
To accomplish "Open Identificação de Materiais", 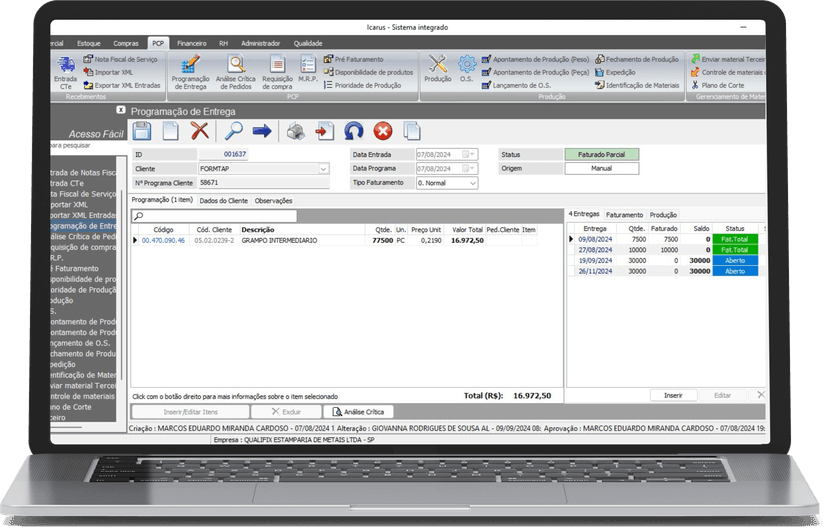I will click(637, 85).
